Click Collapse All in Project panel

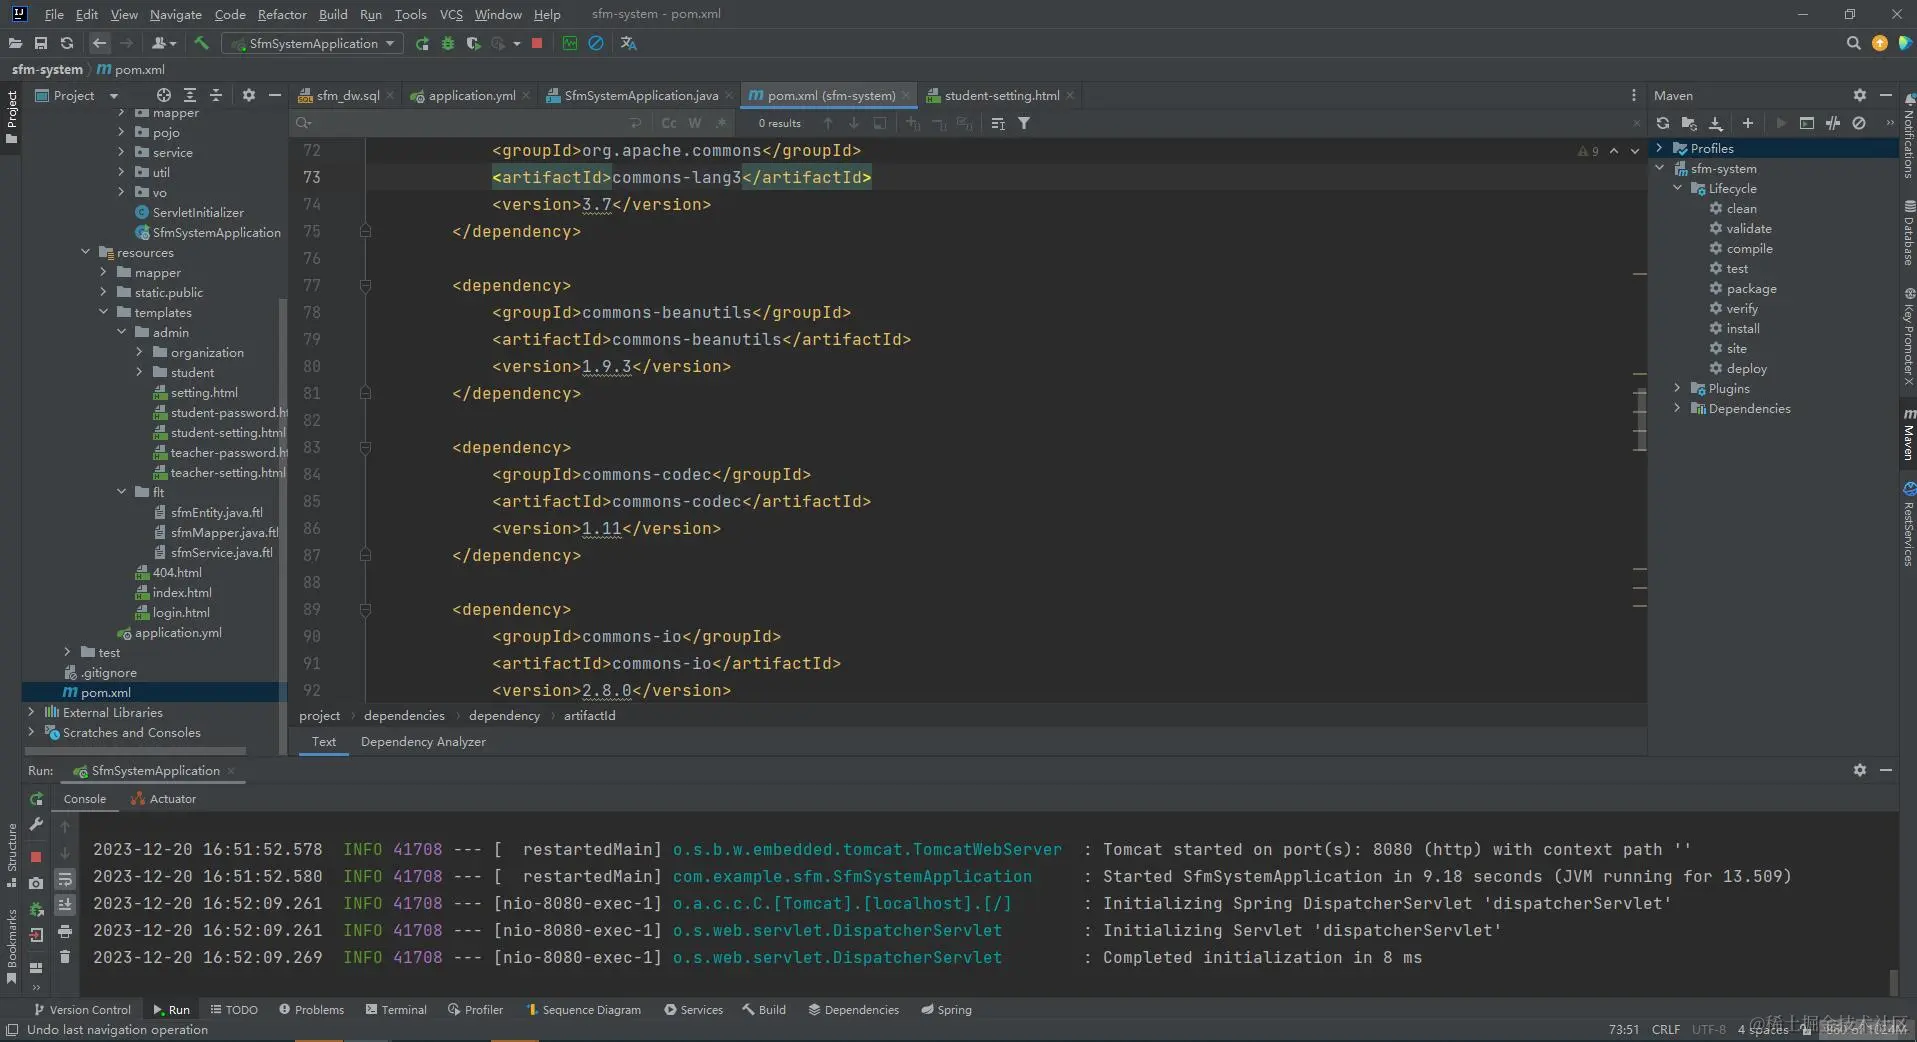pyautogui.click(x=216, y=95)
